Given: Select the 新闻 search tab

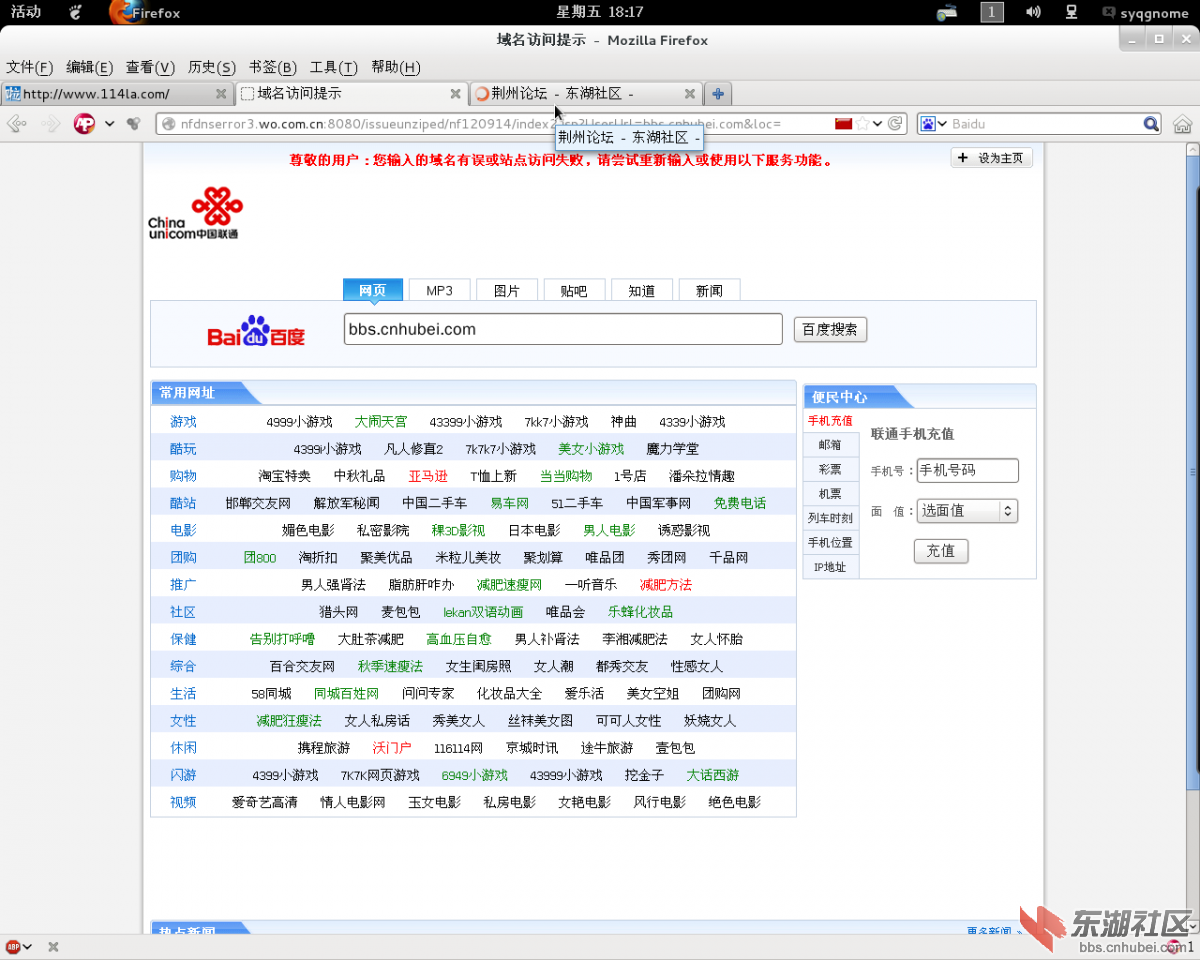Looking at the screenshot, I should click(709, 290).
